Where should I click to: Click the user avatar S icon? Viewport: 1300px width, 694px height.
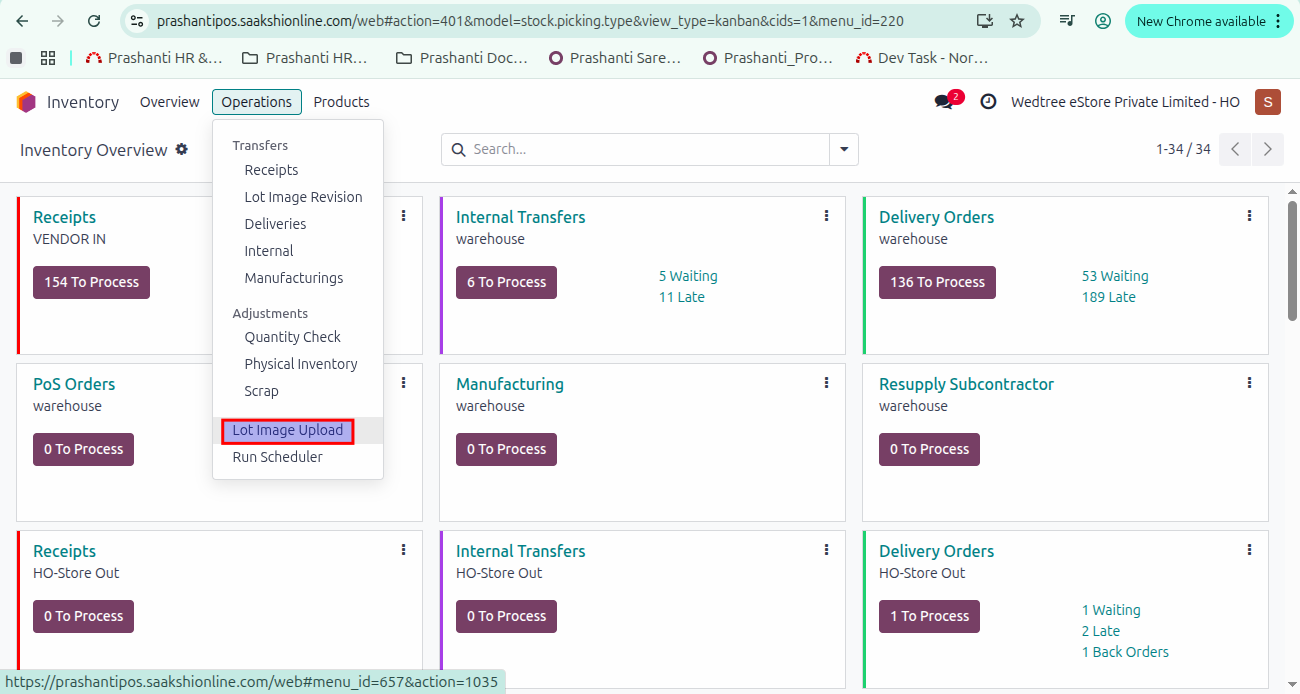(x=1267, y=102)
